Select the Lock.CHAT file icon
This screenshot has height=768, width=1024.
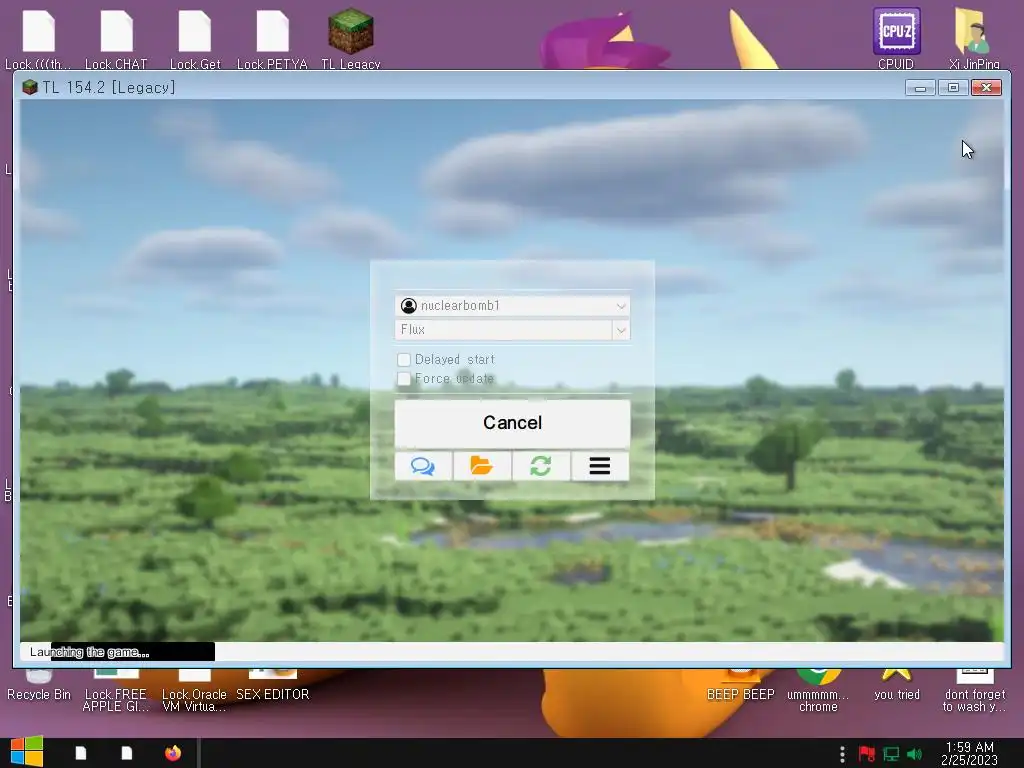coord(116,38)
